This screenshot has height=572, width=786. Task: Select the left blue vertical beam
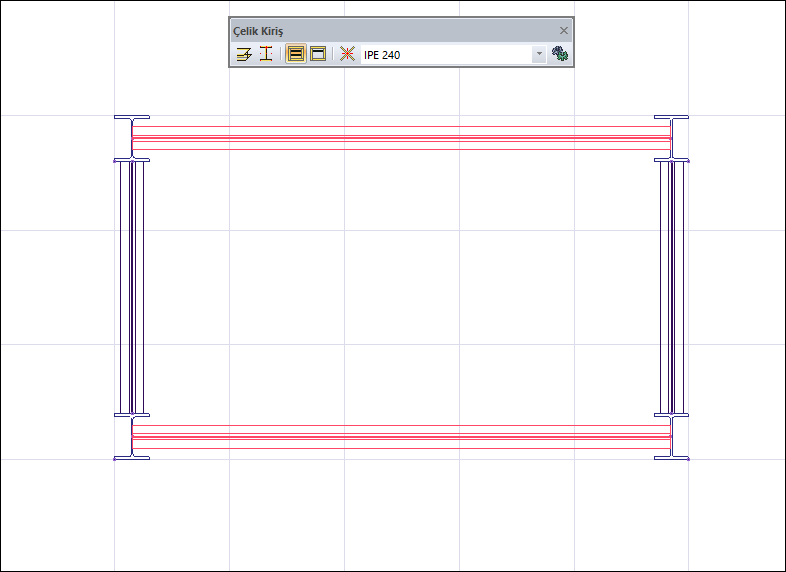[132, 287]
